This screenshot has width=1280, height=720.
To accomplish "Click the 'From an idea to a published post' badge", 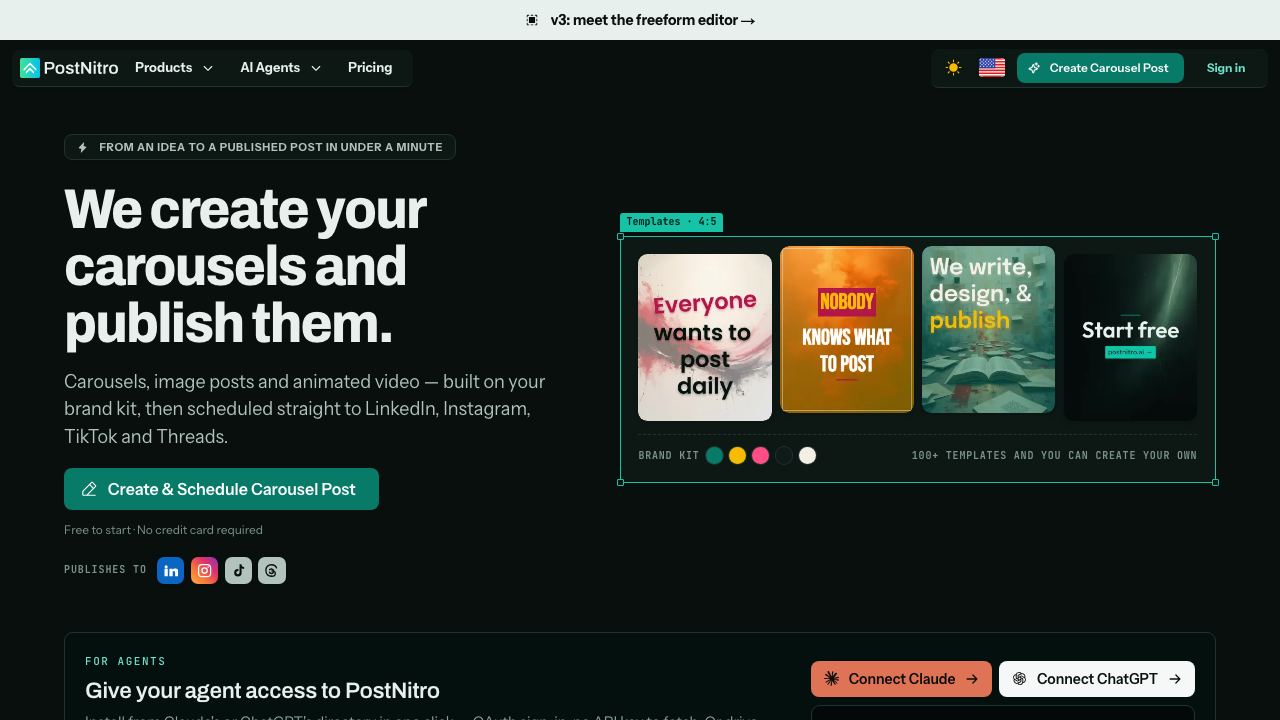I will point(260,147).
